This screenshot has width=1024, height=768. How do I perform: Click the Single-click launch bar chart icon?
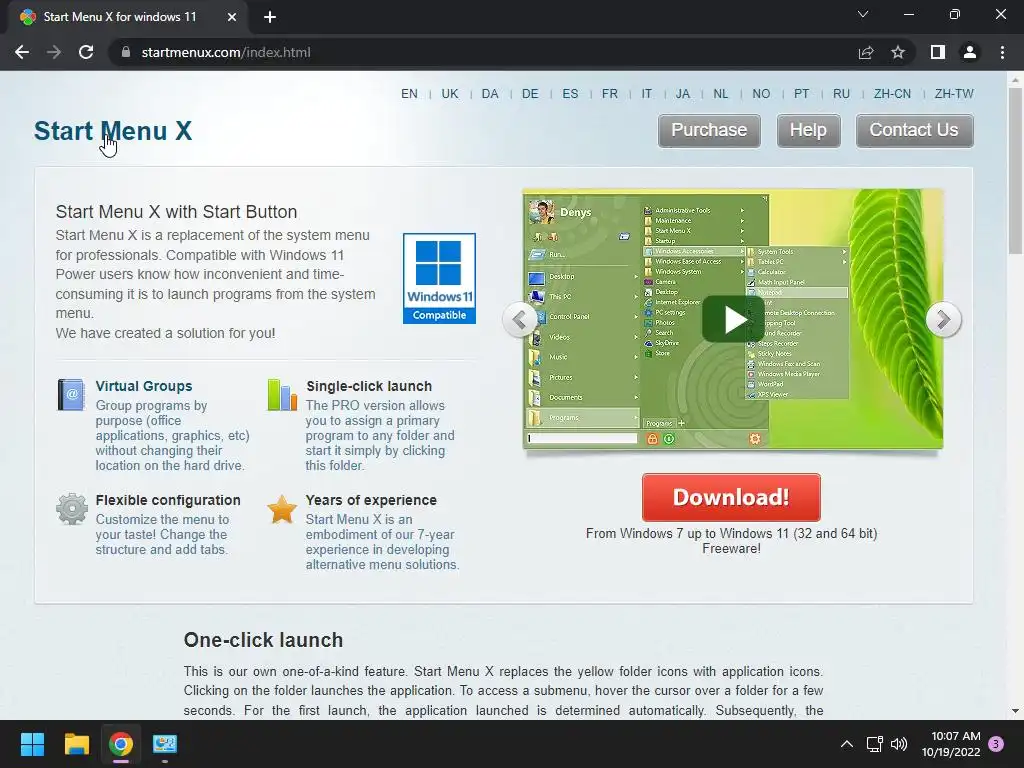click(x=282, y=394)
